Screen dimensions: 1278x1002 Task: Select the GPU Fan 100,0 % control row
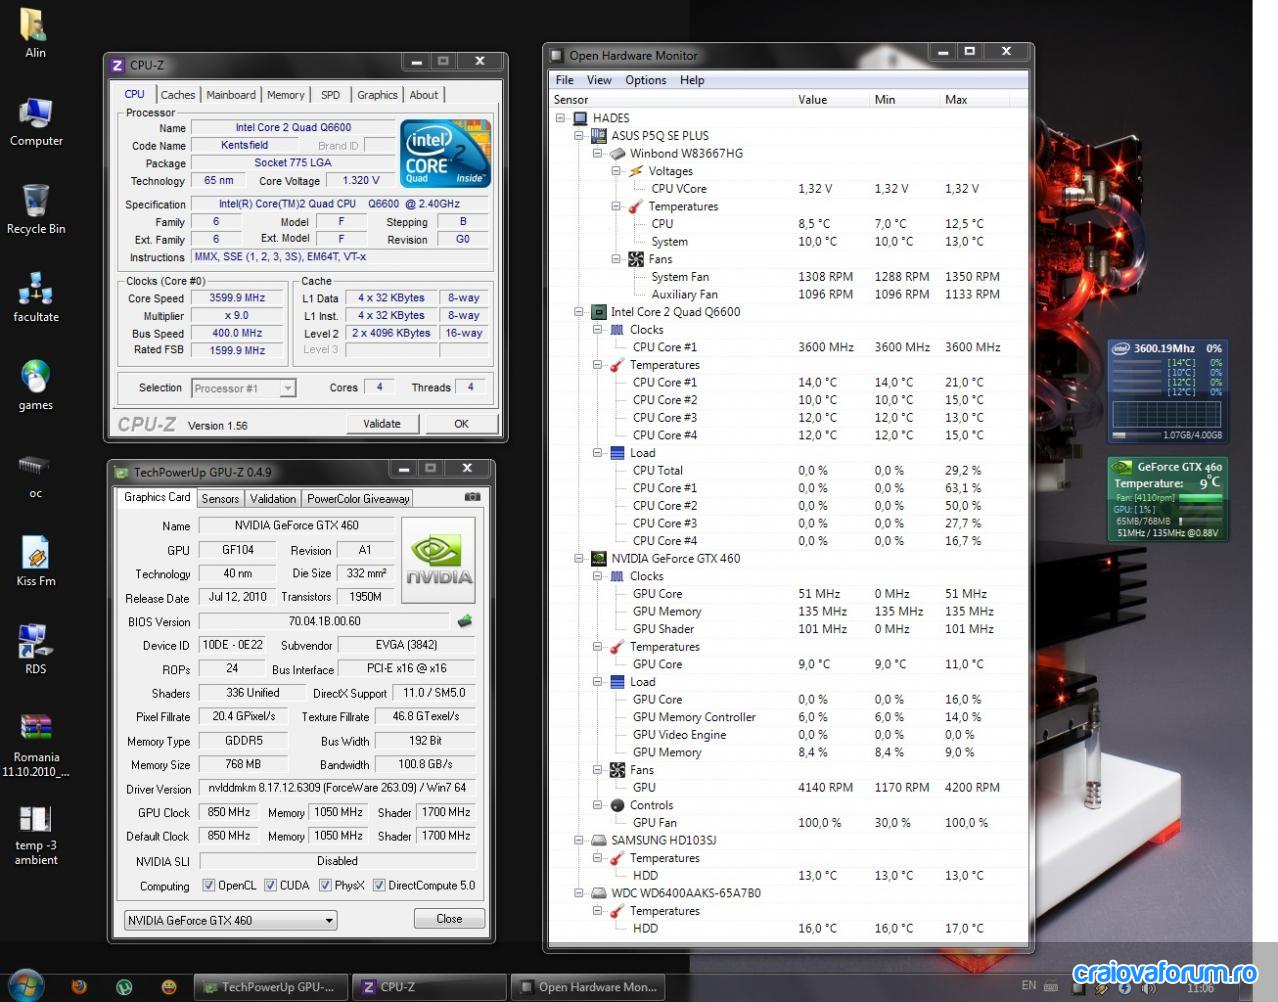790,823
